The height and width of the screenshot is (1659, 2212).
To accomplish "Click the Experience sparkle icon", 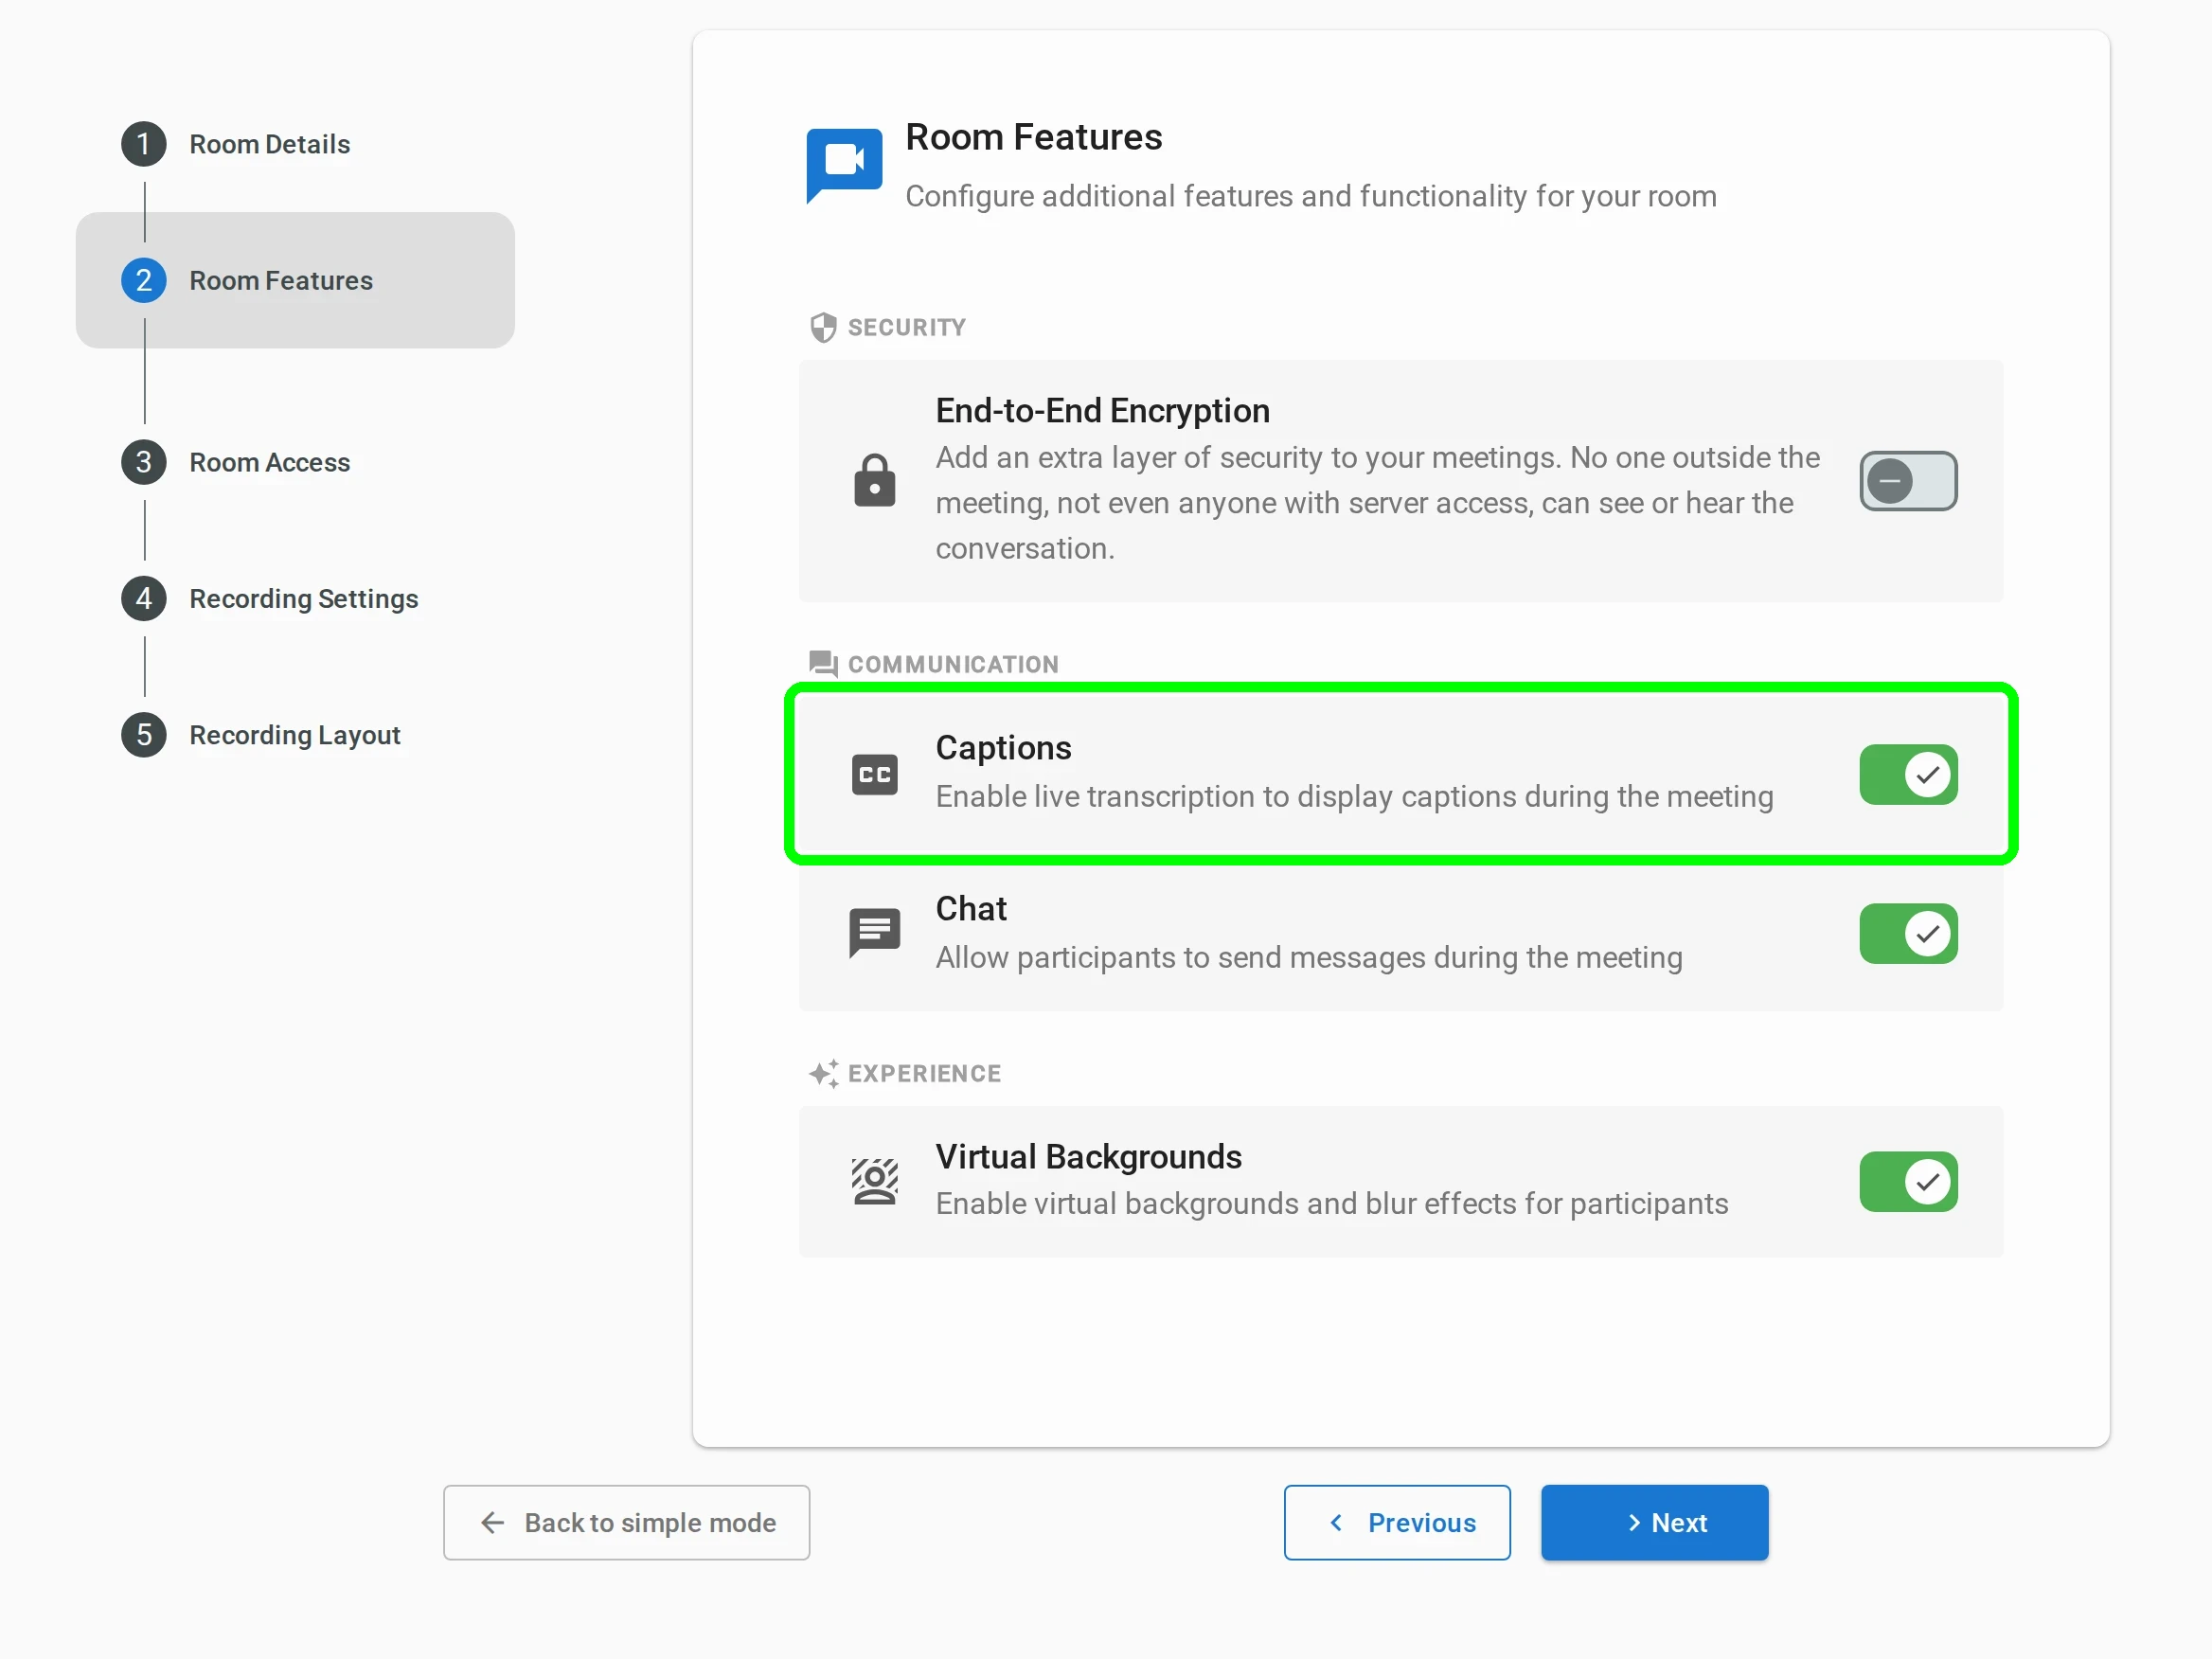I will click(x=823, y=1073).
